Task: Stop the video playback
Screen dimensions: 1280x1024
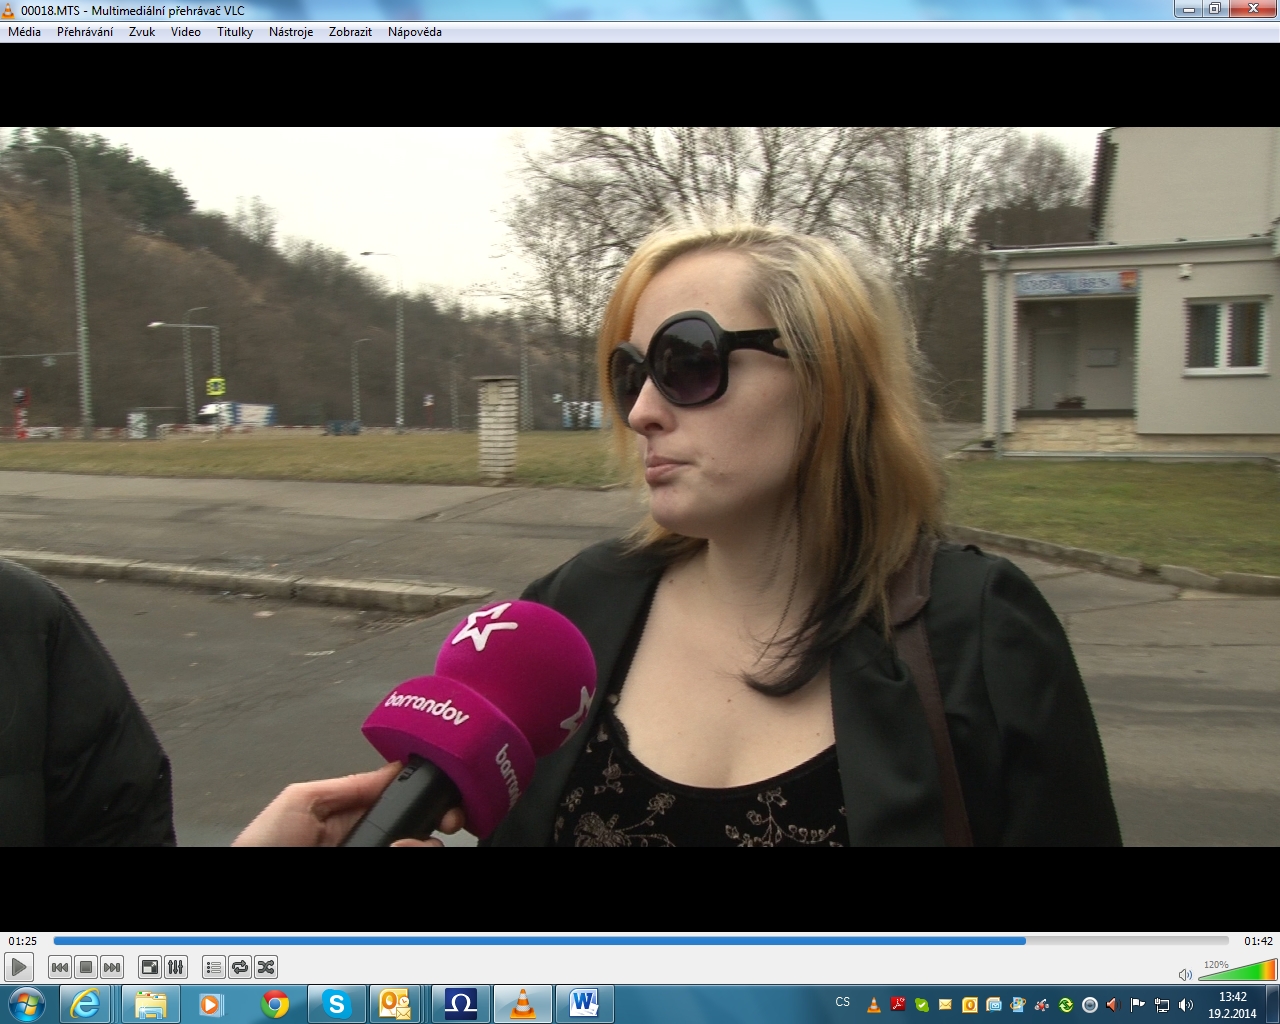Action: click(86, 967)
